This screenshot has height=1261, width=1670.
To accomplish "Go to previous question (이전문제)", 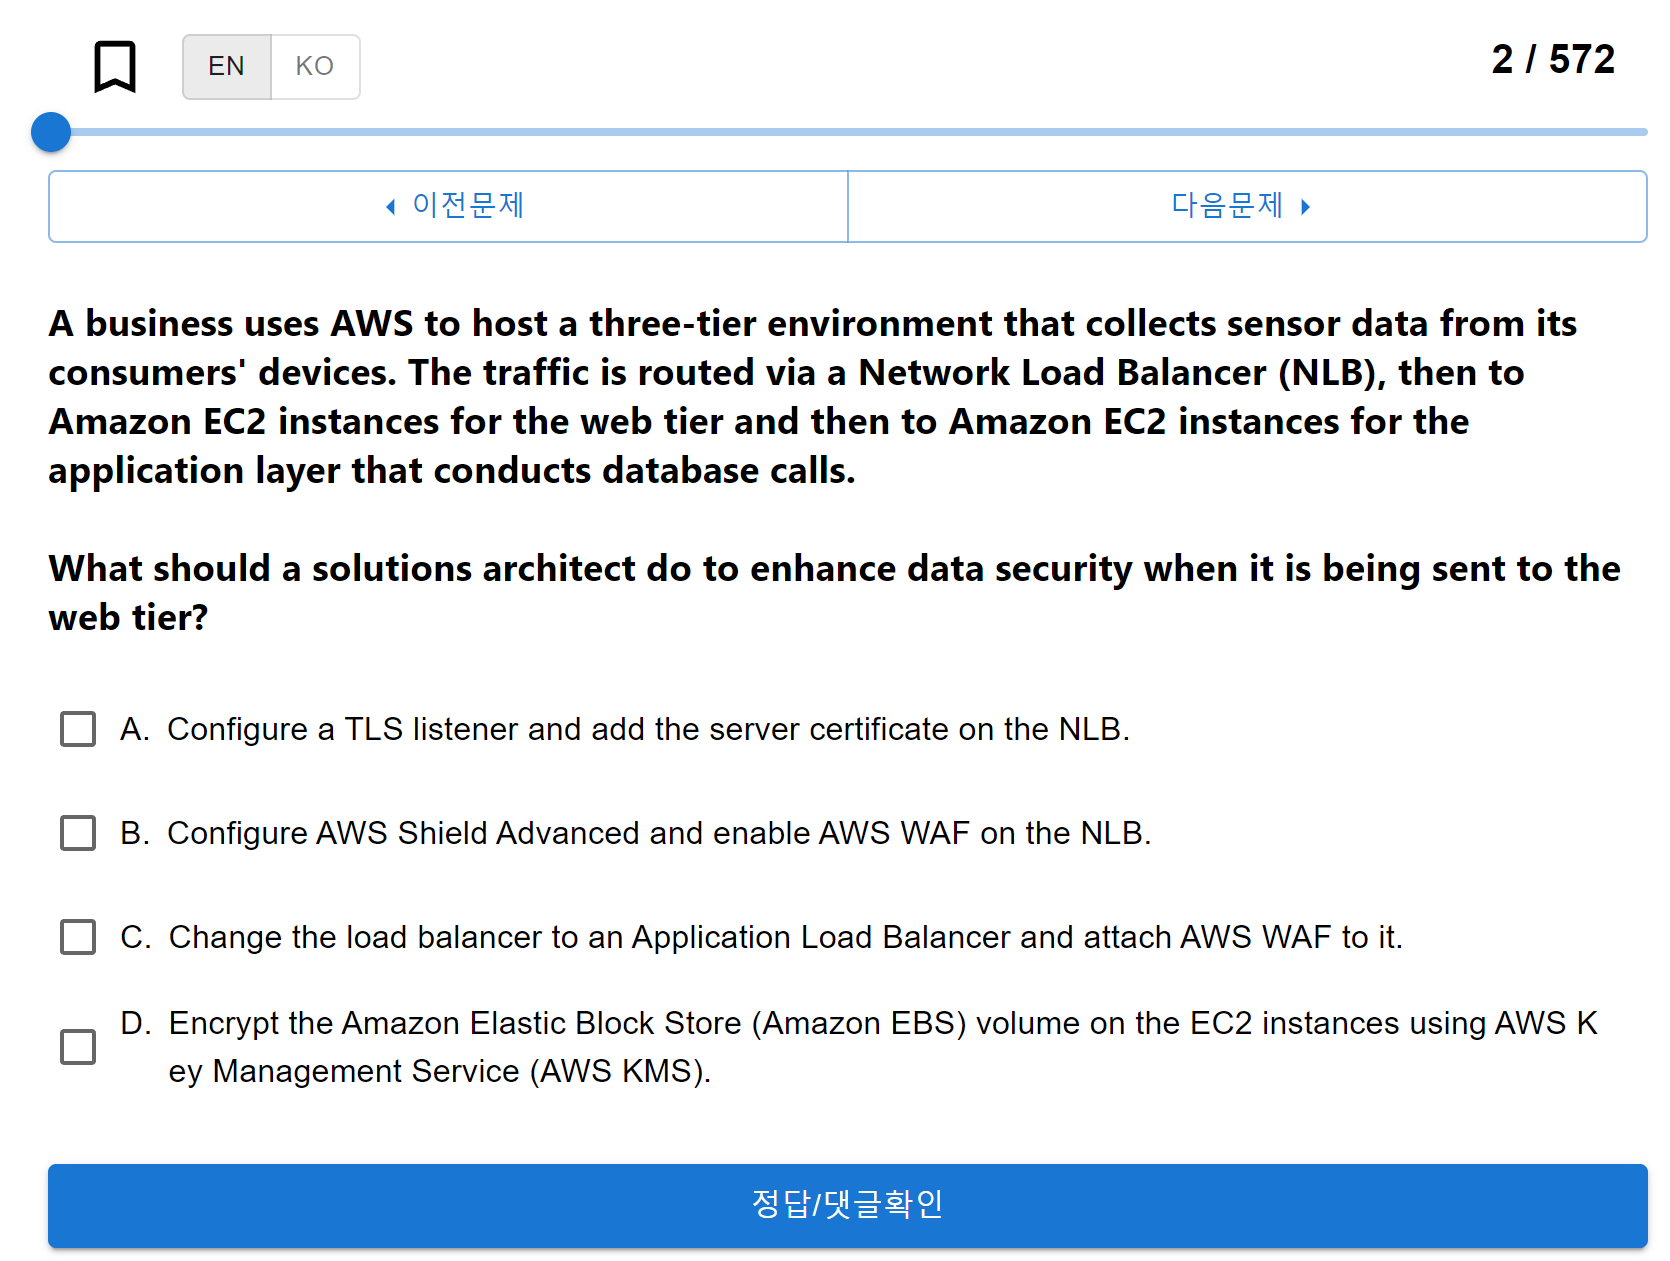I will 448,206.
